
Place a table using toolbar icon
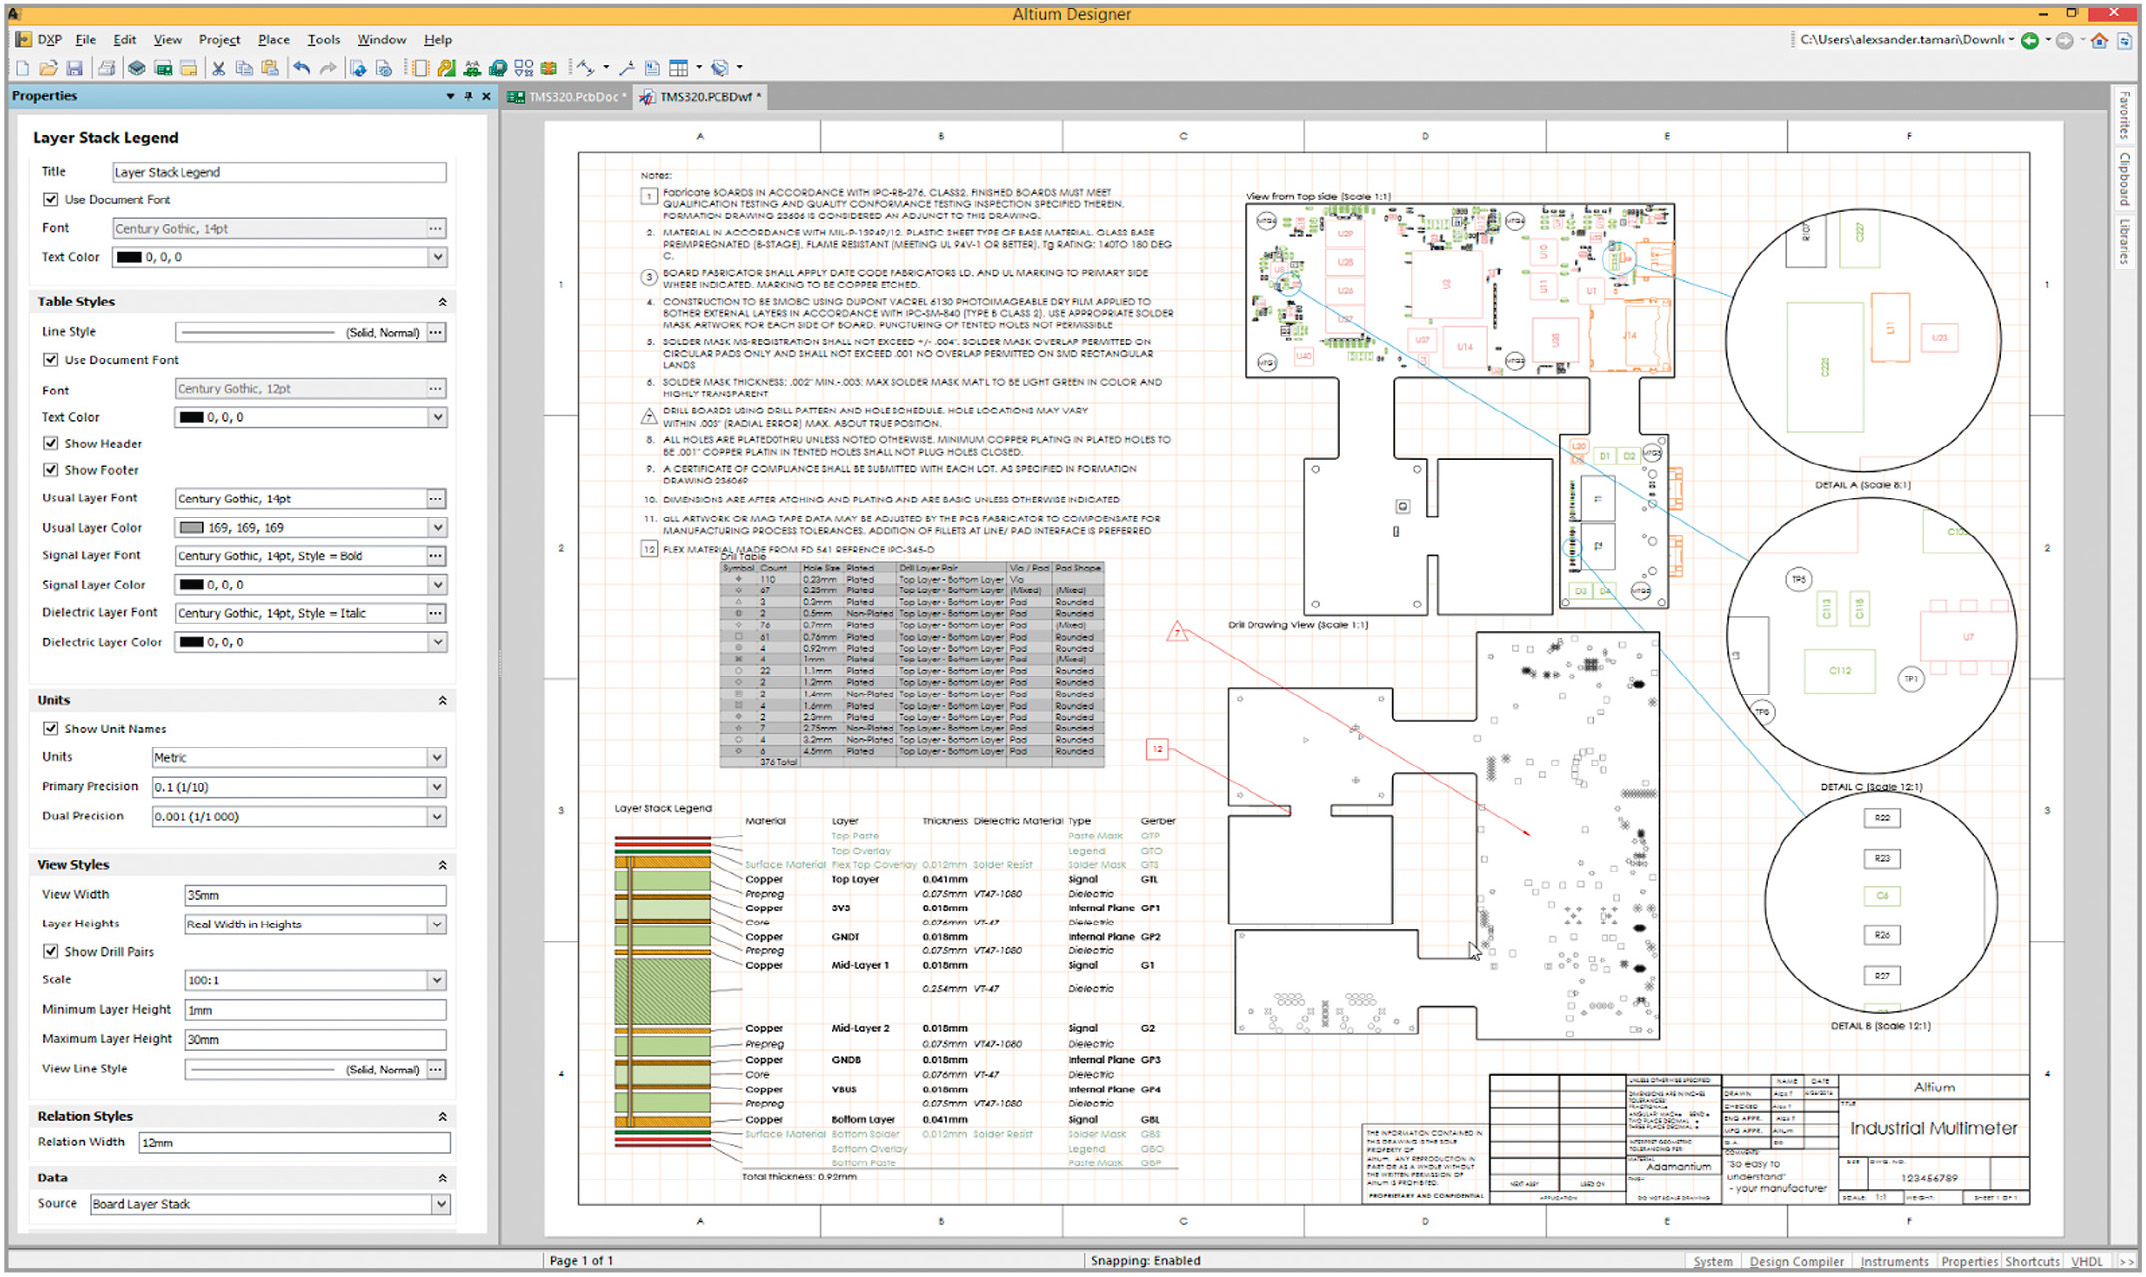679,68
